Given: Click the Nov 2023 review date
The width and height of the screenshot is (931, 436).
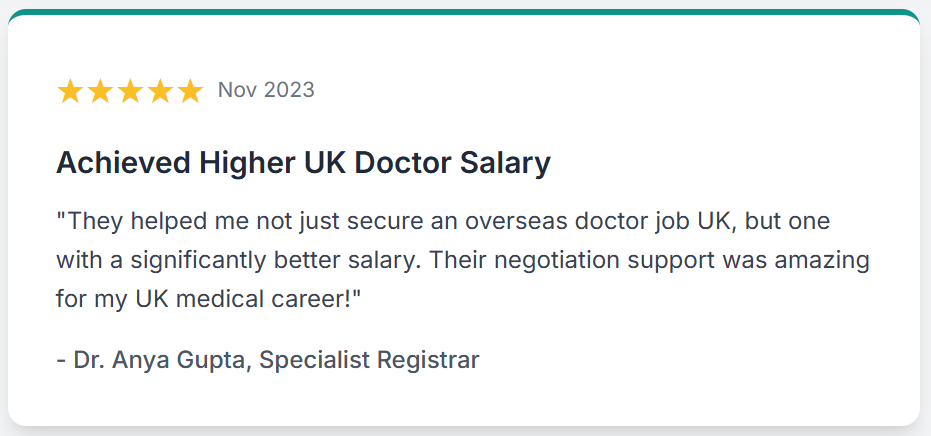Looking at the screenshot, I should click(x=266, y=90).
